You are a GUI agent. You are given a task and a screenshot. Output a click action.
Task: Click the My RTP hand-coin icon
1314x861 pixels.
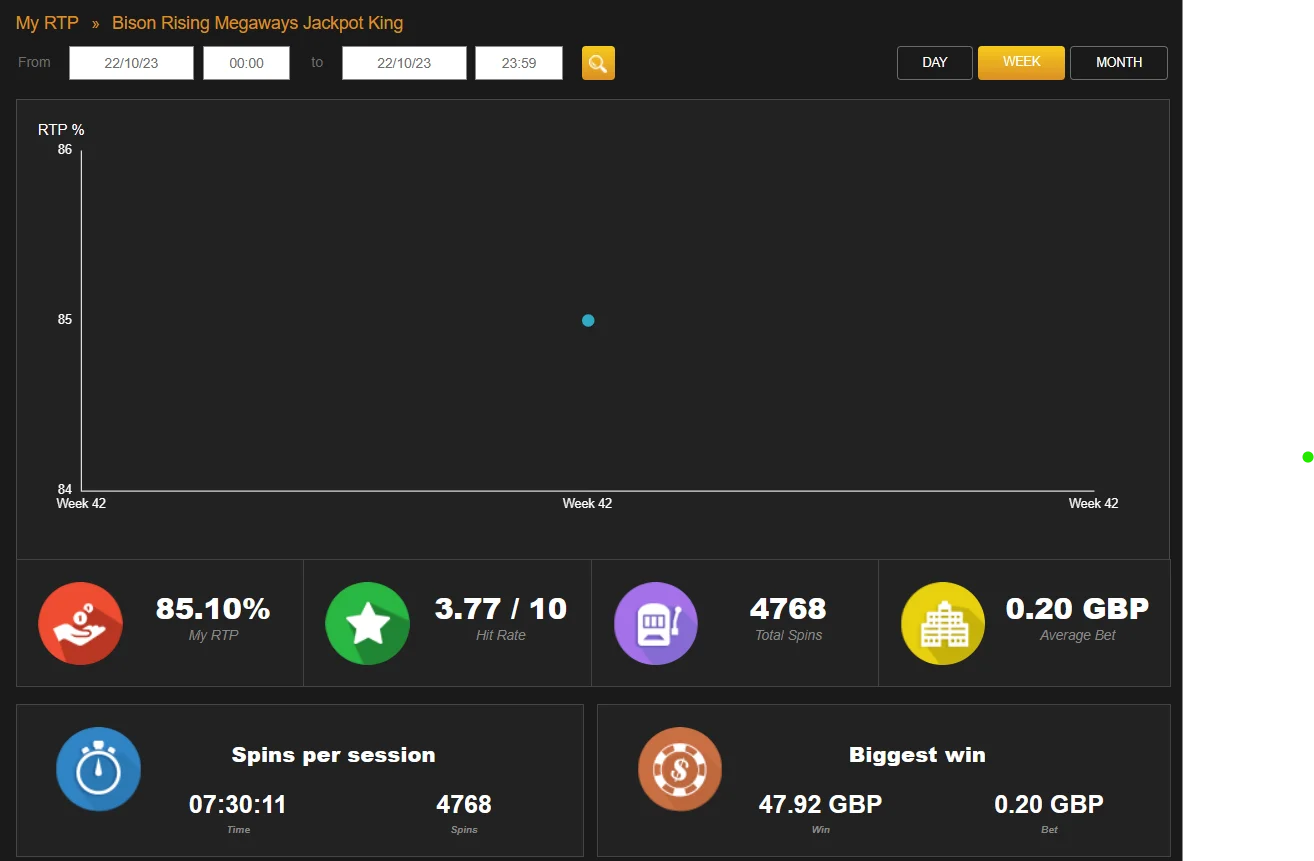pyautogui.click(x=80, y=623)
